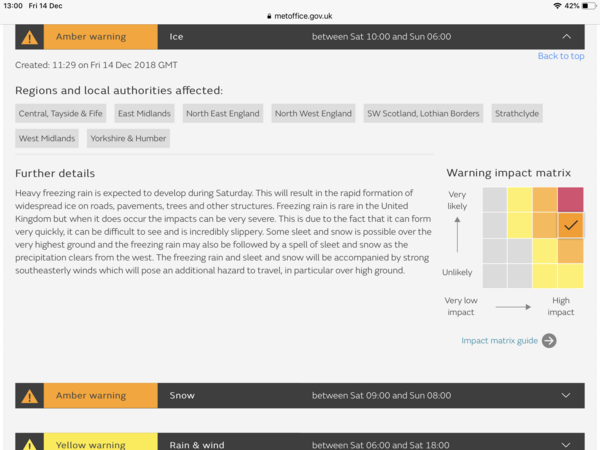Click the Rain & wind warning triangle icon
Image resolution: width=600 pixels, height=450 pixels.
point(29,444)
